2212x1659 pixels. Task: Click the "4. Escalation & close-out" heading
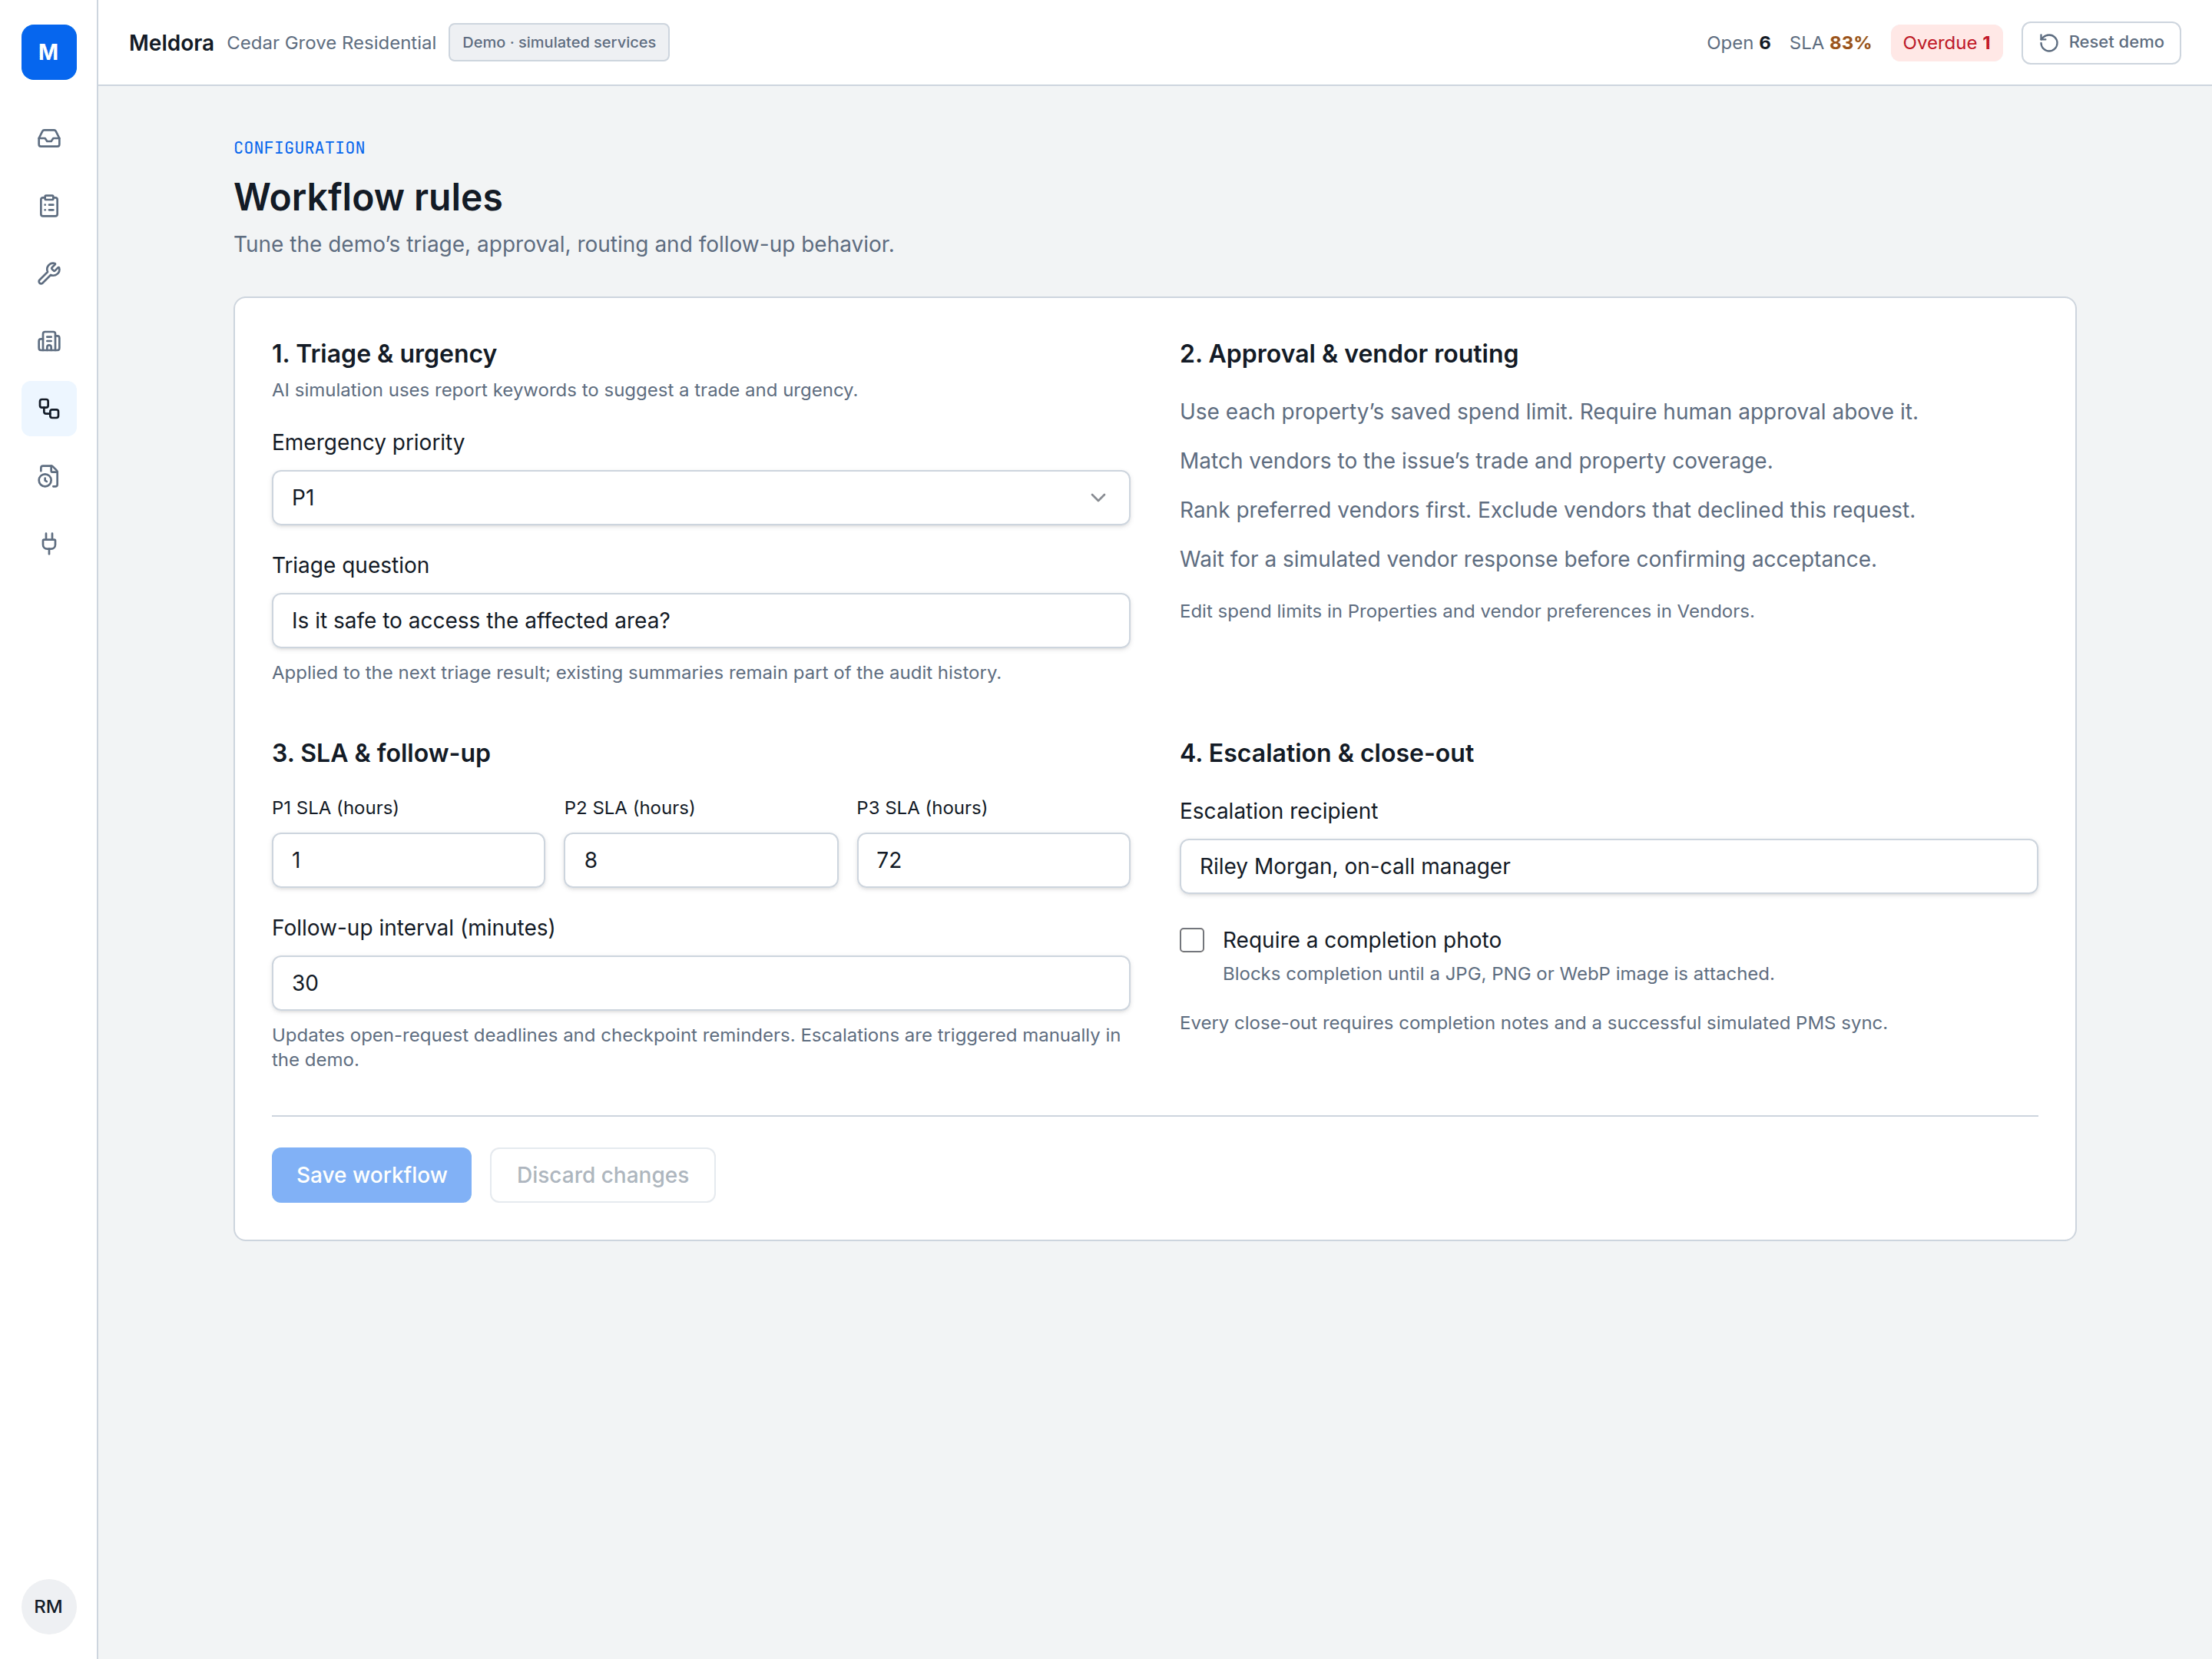[1326, 753]
